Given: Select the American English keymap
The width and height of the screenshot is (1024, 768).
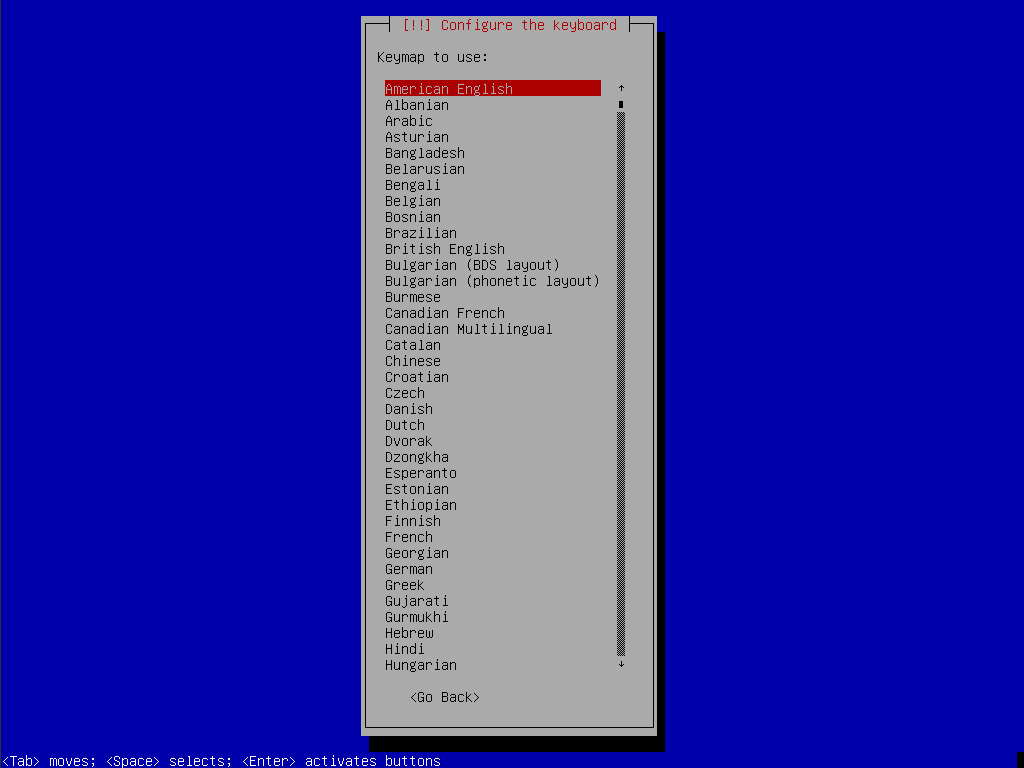Looking at the screenshot, I should (450, 88).
